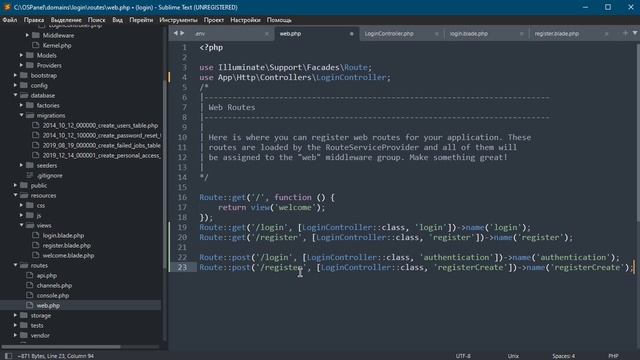
Task: Open register.blade.php in sidebar tree
Action: pyautogui.click(x=67, y=245)
